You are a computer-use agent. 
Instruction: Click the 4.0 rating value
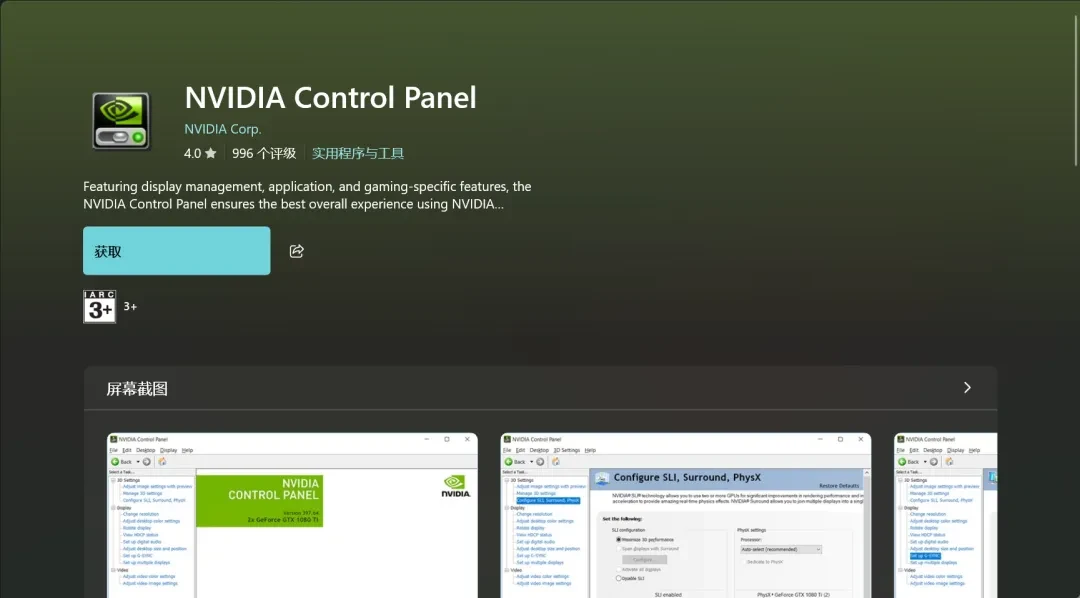click(192, 153)
